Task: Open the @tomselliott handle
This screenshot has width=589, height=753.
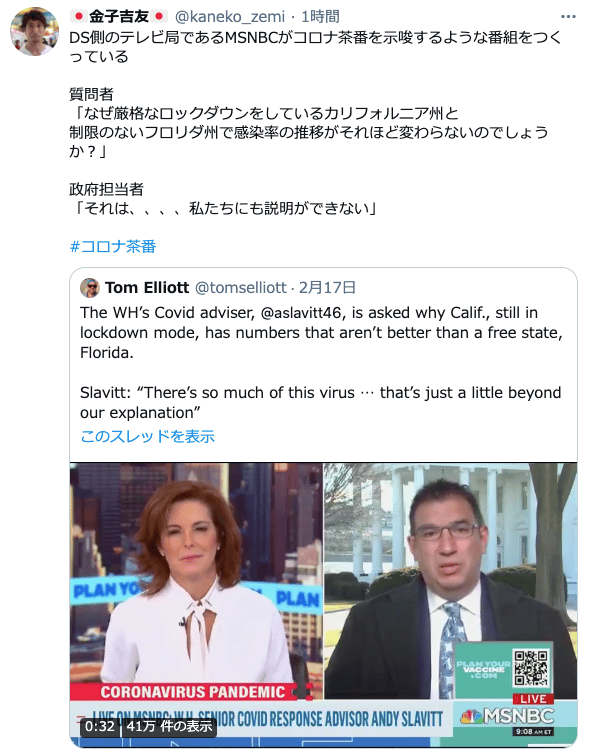Action: coord(241,288)
